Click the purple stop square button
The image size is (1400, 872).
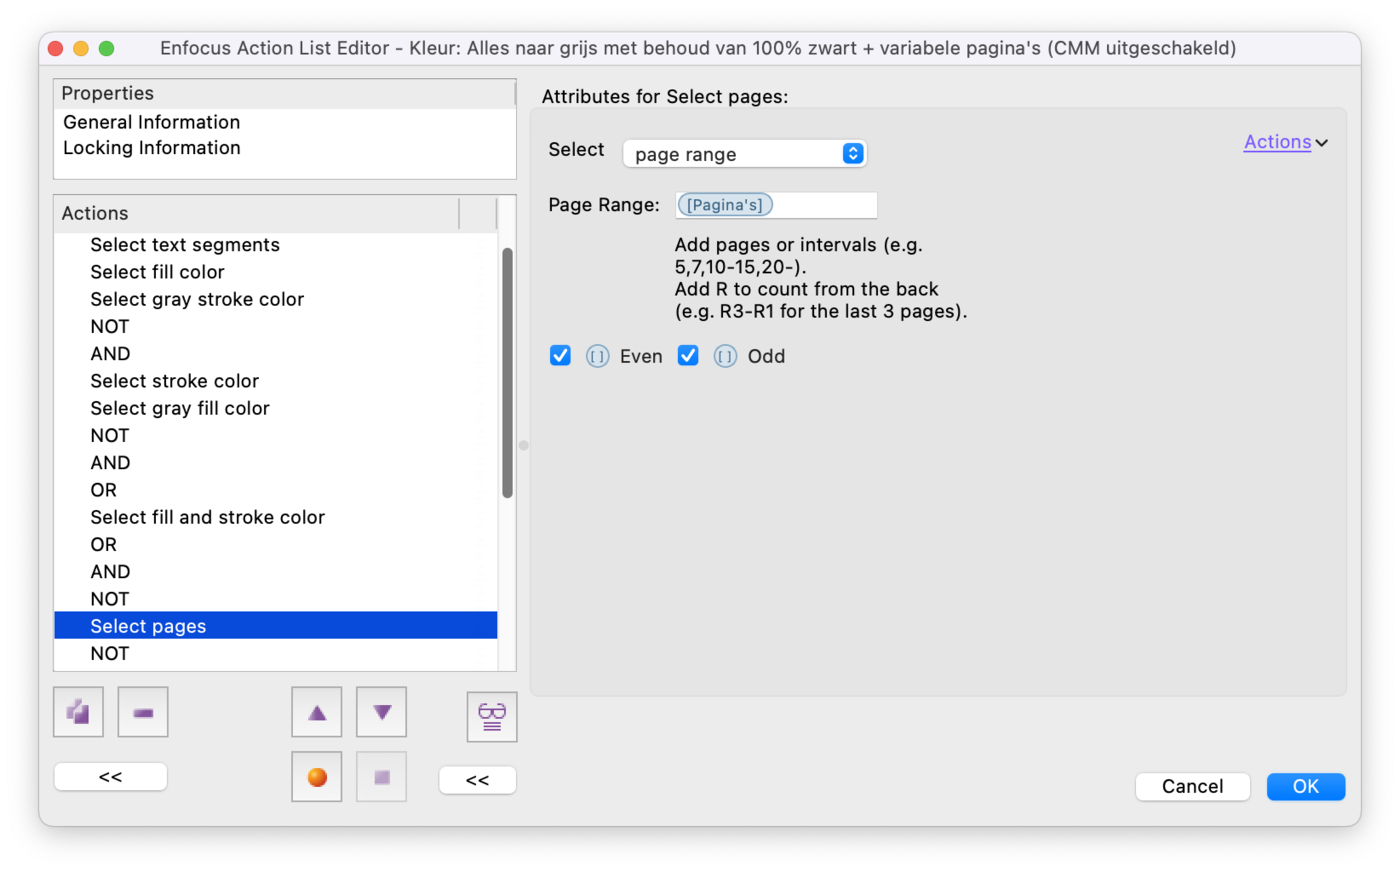pos(382,777)
